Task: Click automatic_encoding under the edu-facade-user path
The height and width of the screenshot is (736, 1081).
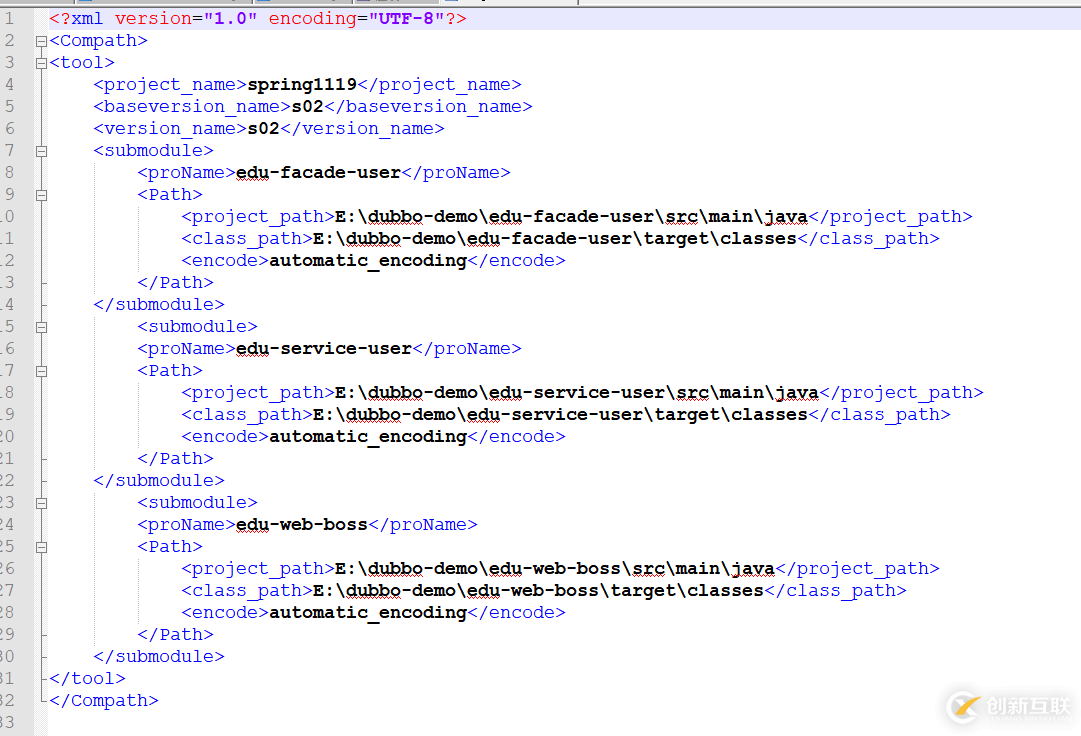Action: click(368, 261)
